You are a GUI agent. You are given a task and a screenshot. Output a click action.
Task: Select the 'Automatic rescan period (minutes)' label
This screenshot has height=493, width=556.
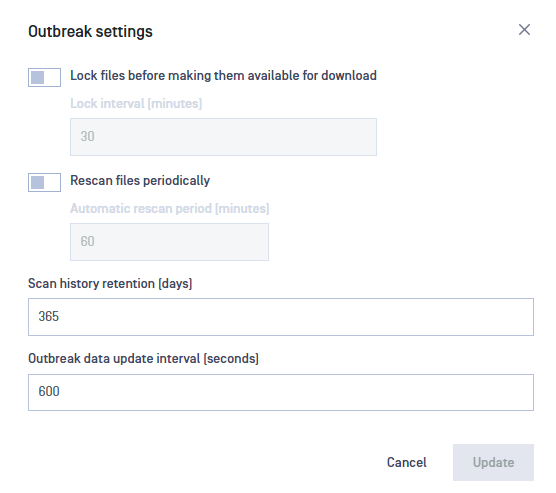click(x=169, y=209)
